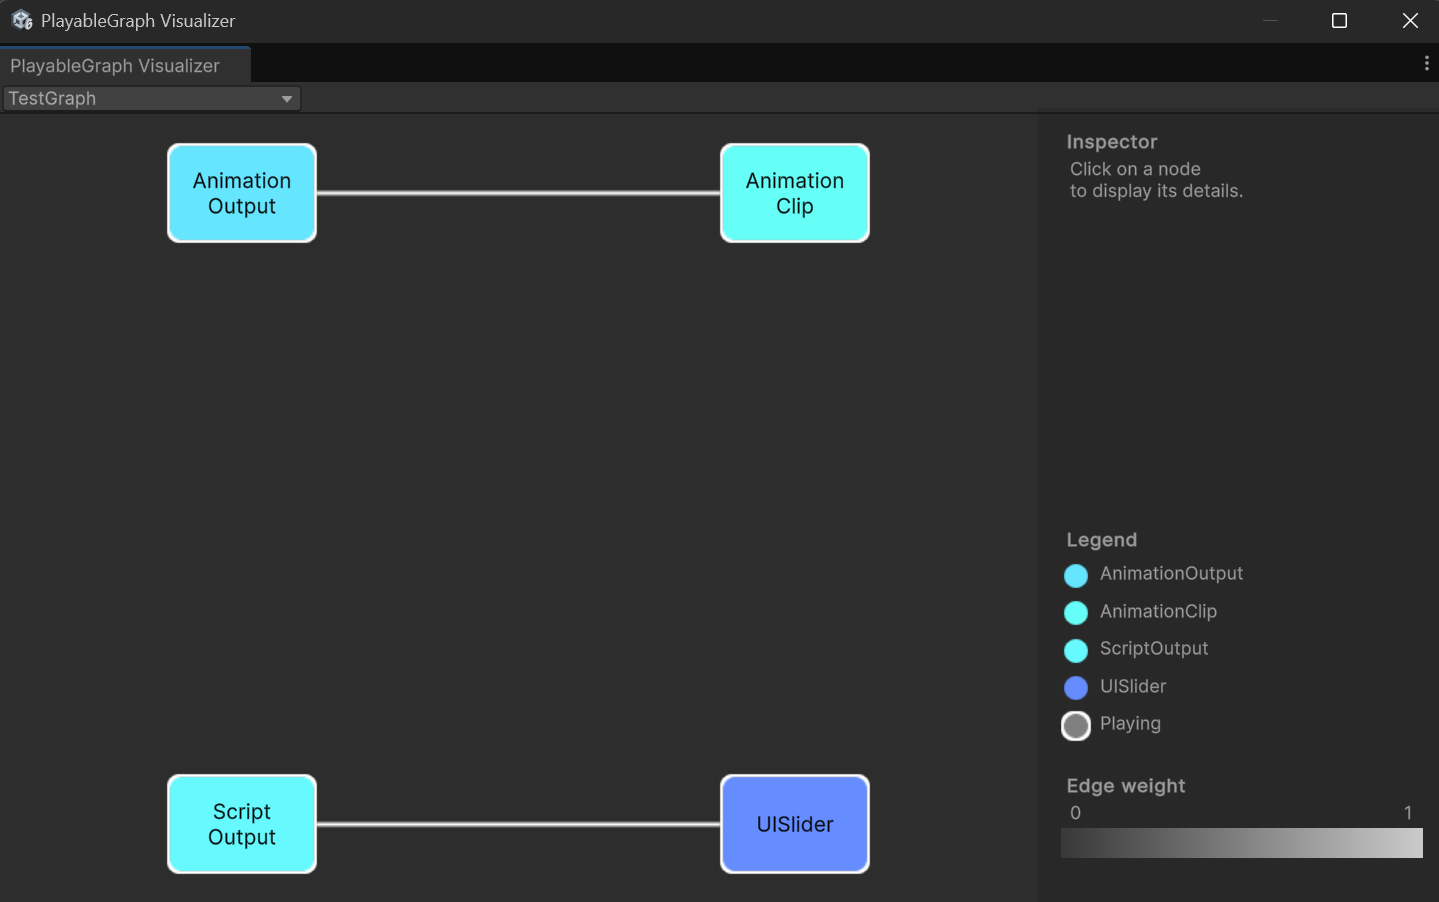Image resolution: width=1439 pixels, height=902 pixels.
Task: Click the edge between Script Output and UISlider
Action: tap(518, 824)
